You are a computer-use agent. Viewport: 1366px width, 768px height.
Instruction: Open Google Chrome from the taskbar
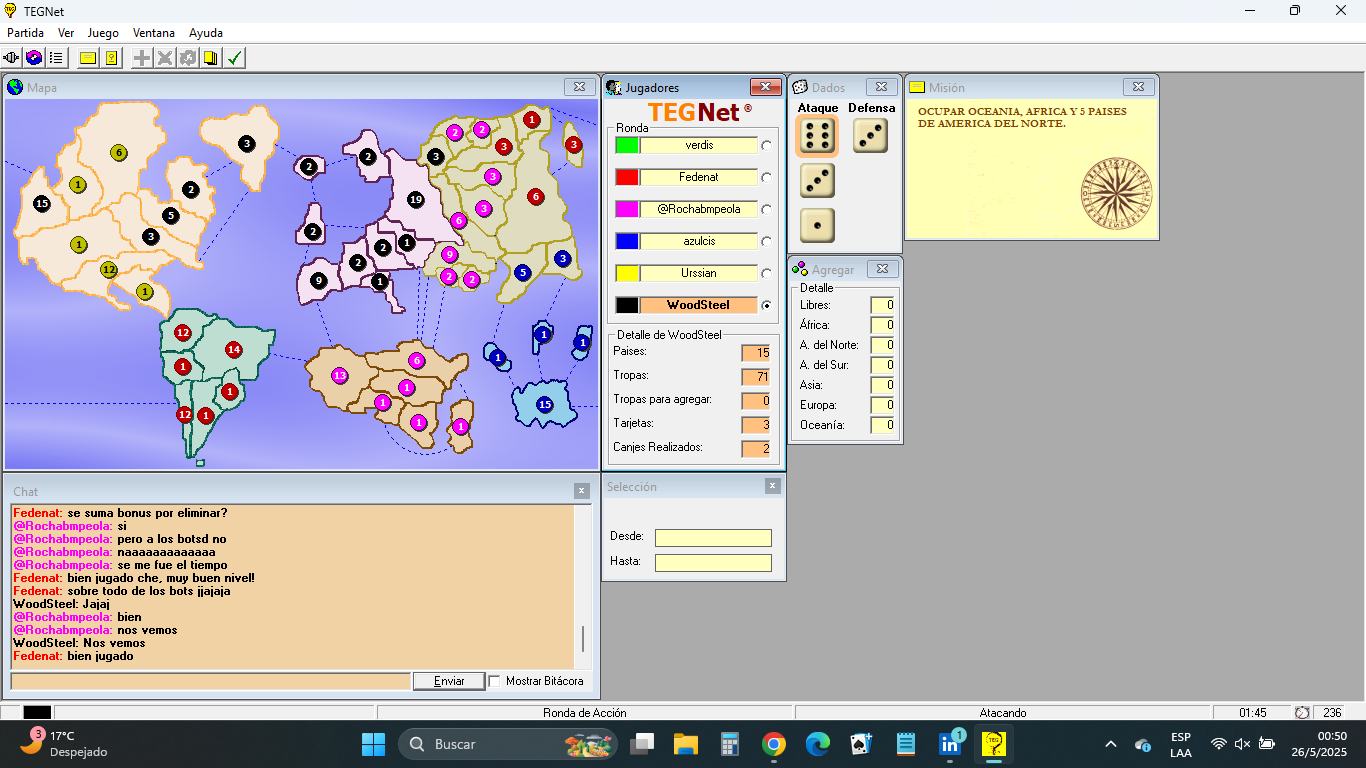pos(773,744)
